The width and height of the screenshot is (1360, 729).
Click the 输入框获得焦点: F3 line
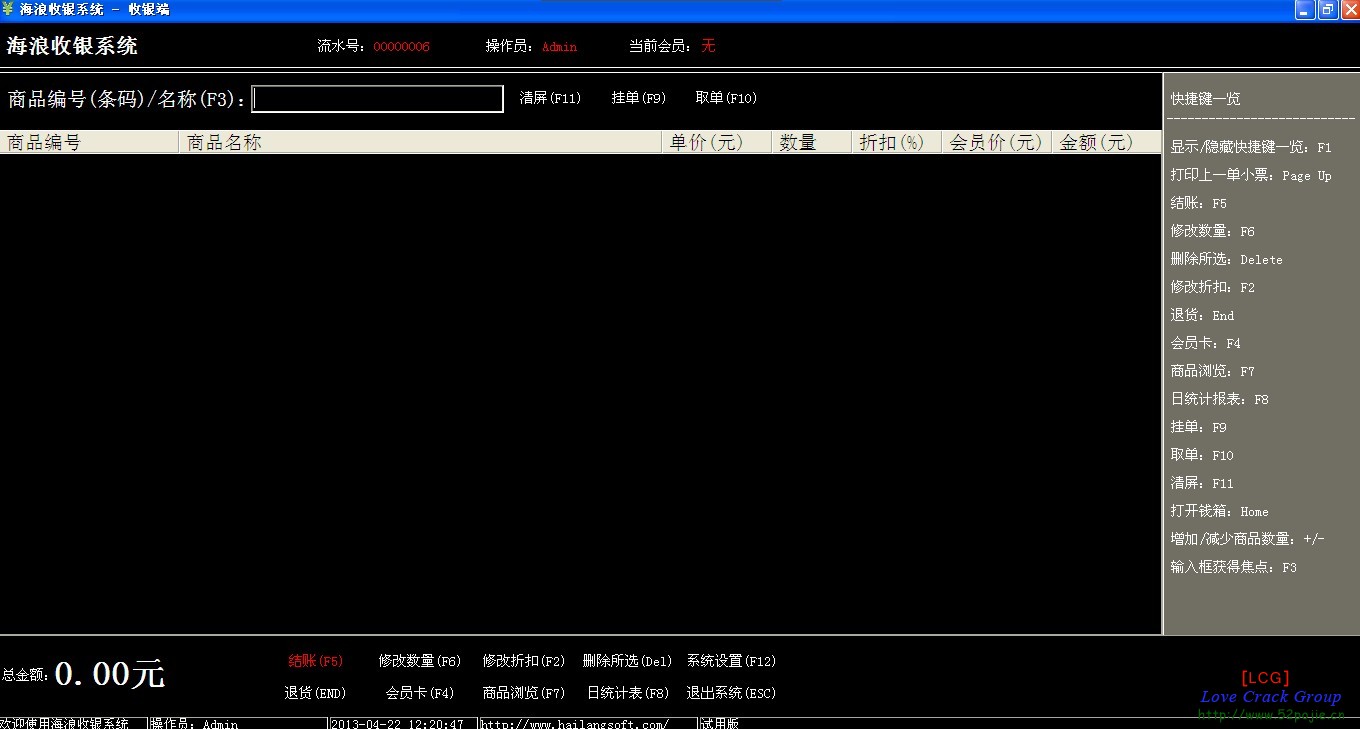[1234, 567]
